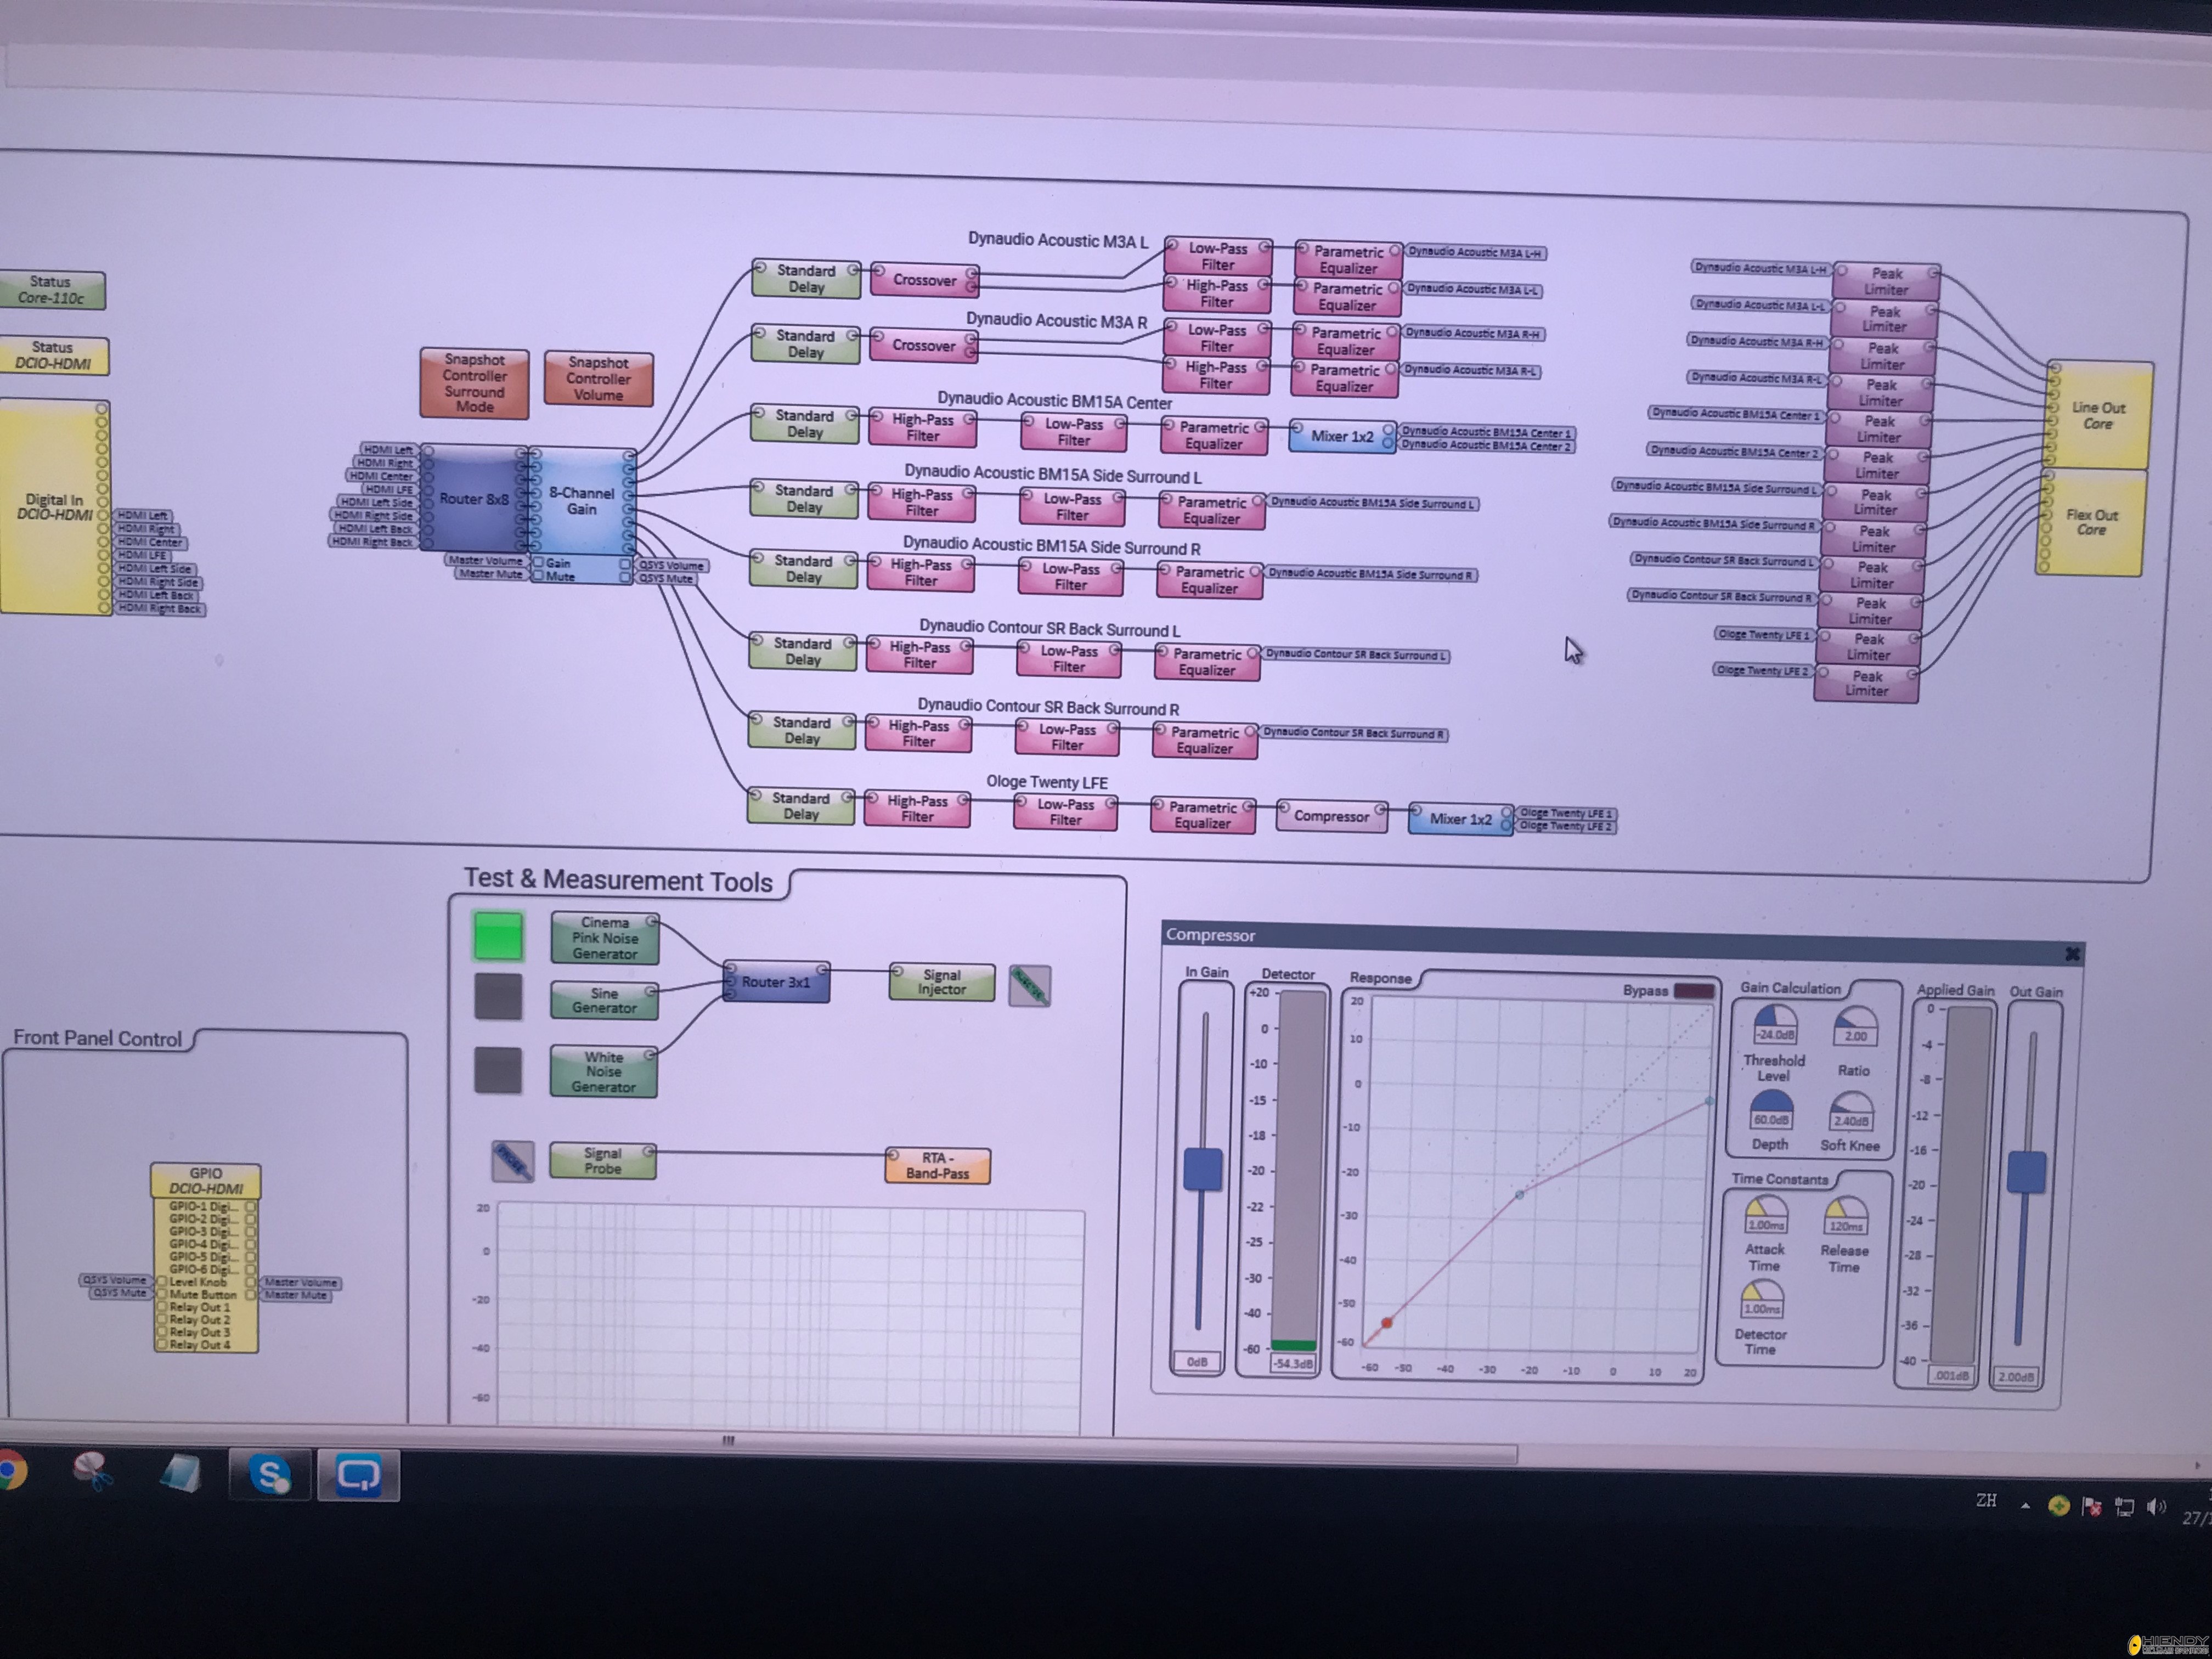Screen dimensions: 2212x1659
Task: Select the Crossover block for M3A L
Action: pos(924,280)
